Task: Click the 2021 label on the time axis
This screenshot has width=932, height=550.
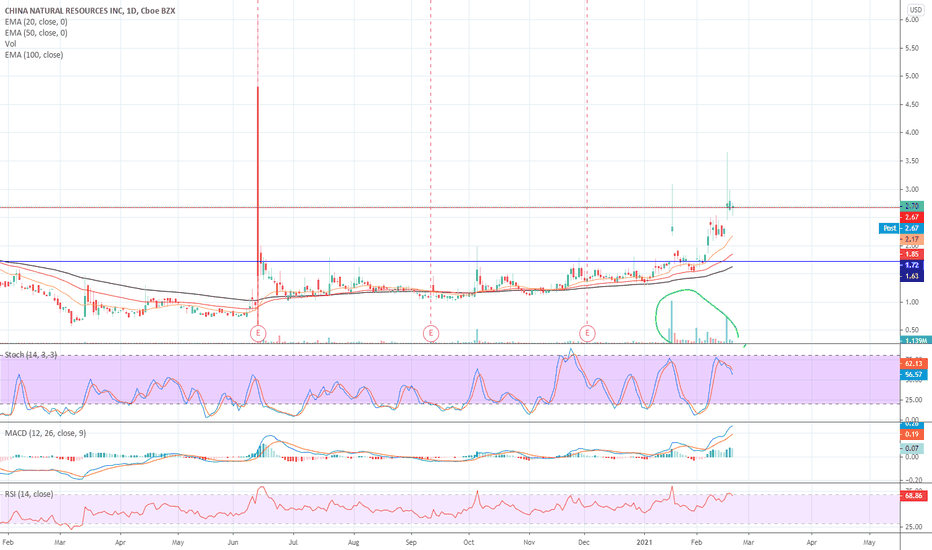Action: [644, 542]
